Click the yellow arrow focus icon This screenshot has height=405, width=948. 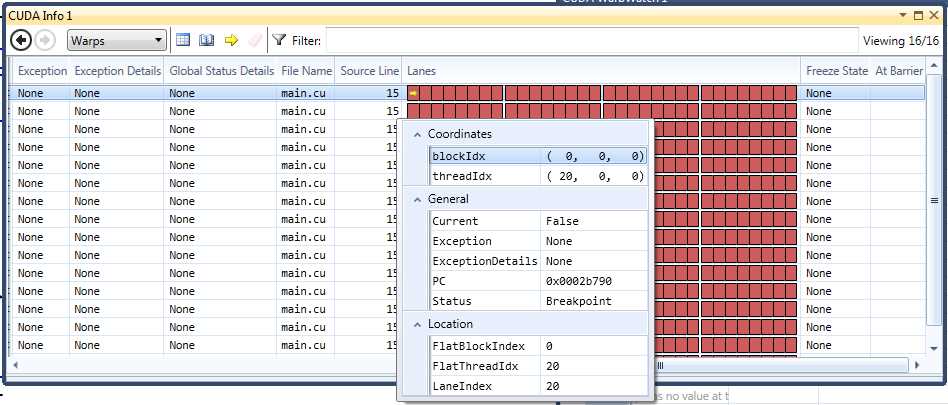click(x=231, y=40)
